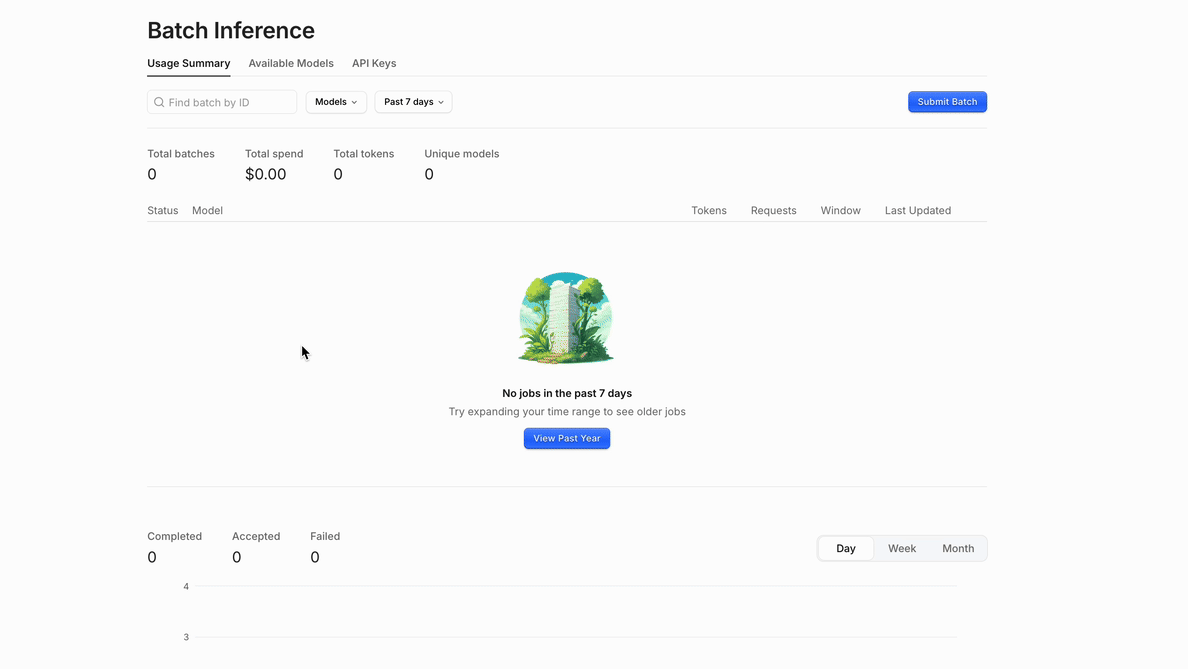Click the Window column header
Viewport: 1188px width, 669px height.
point(840,211)
